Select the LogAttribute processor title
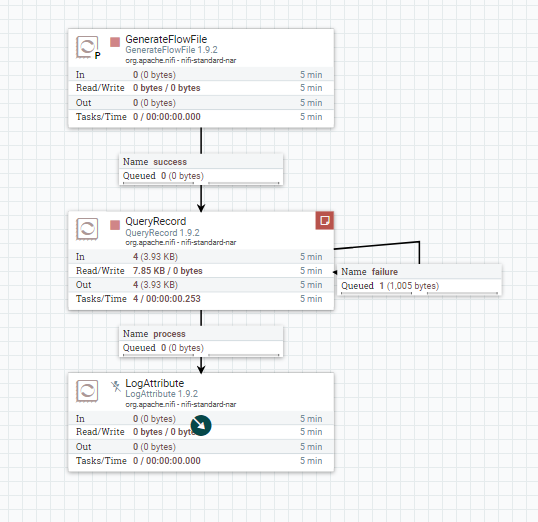The image size is (538, 522). (x=154, y=383)
